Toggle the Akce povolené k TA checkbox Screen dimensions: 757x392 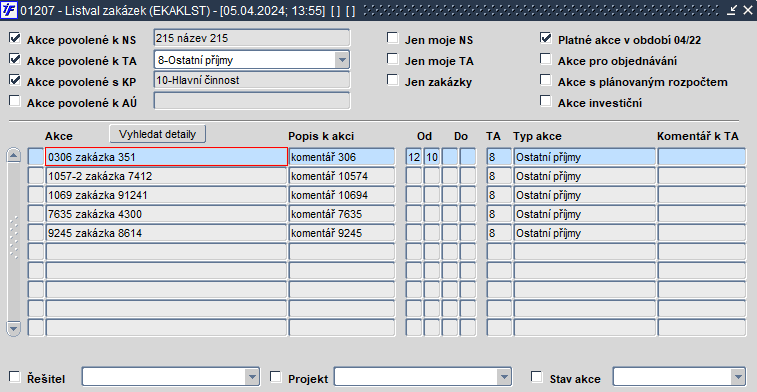coord(15,59)
